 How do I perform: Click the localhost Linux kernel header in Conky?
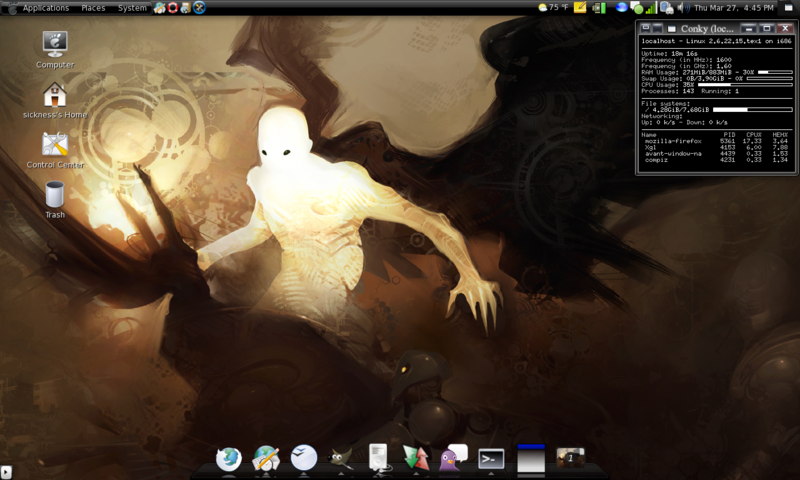coord(716,41)
